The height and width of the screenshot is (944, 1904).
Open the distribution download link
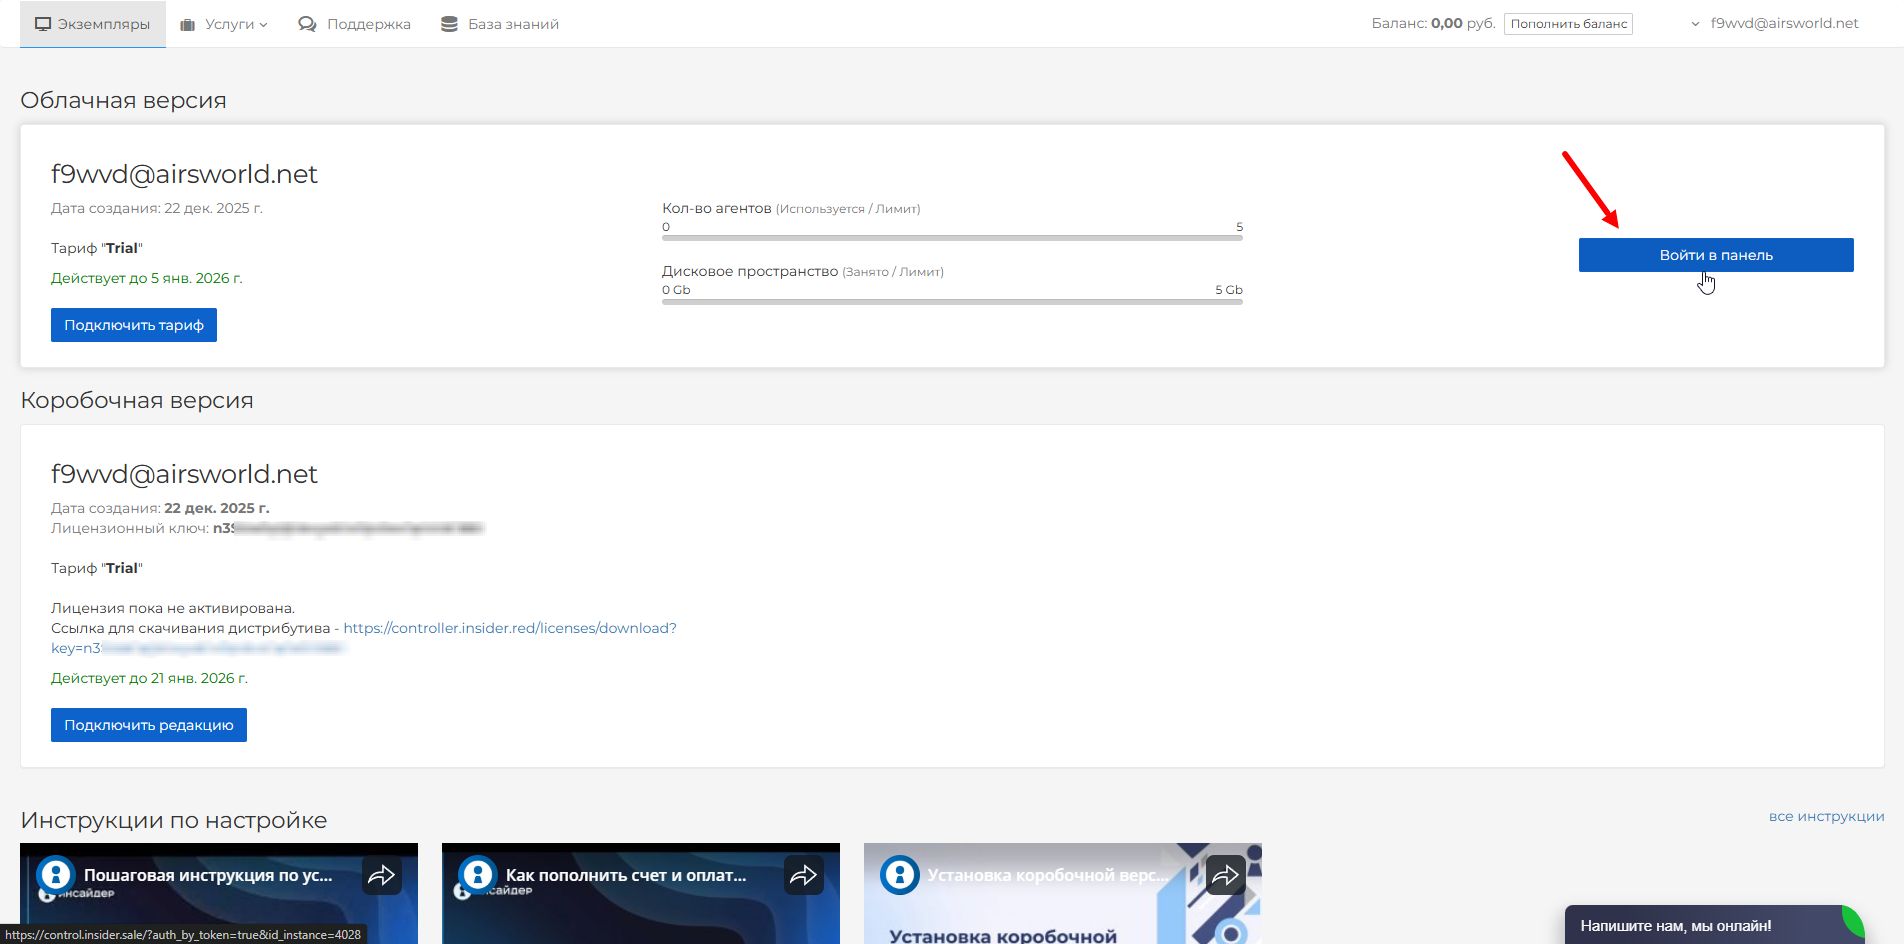[x=509, y=628]
